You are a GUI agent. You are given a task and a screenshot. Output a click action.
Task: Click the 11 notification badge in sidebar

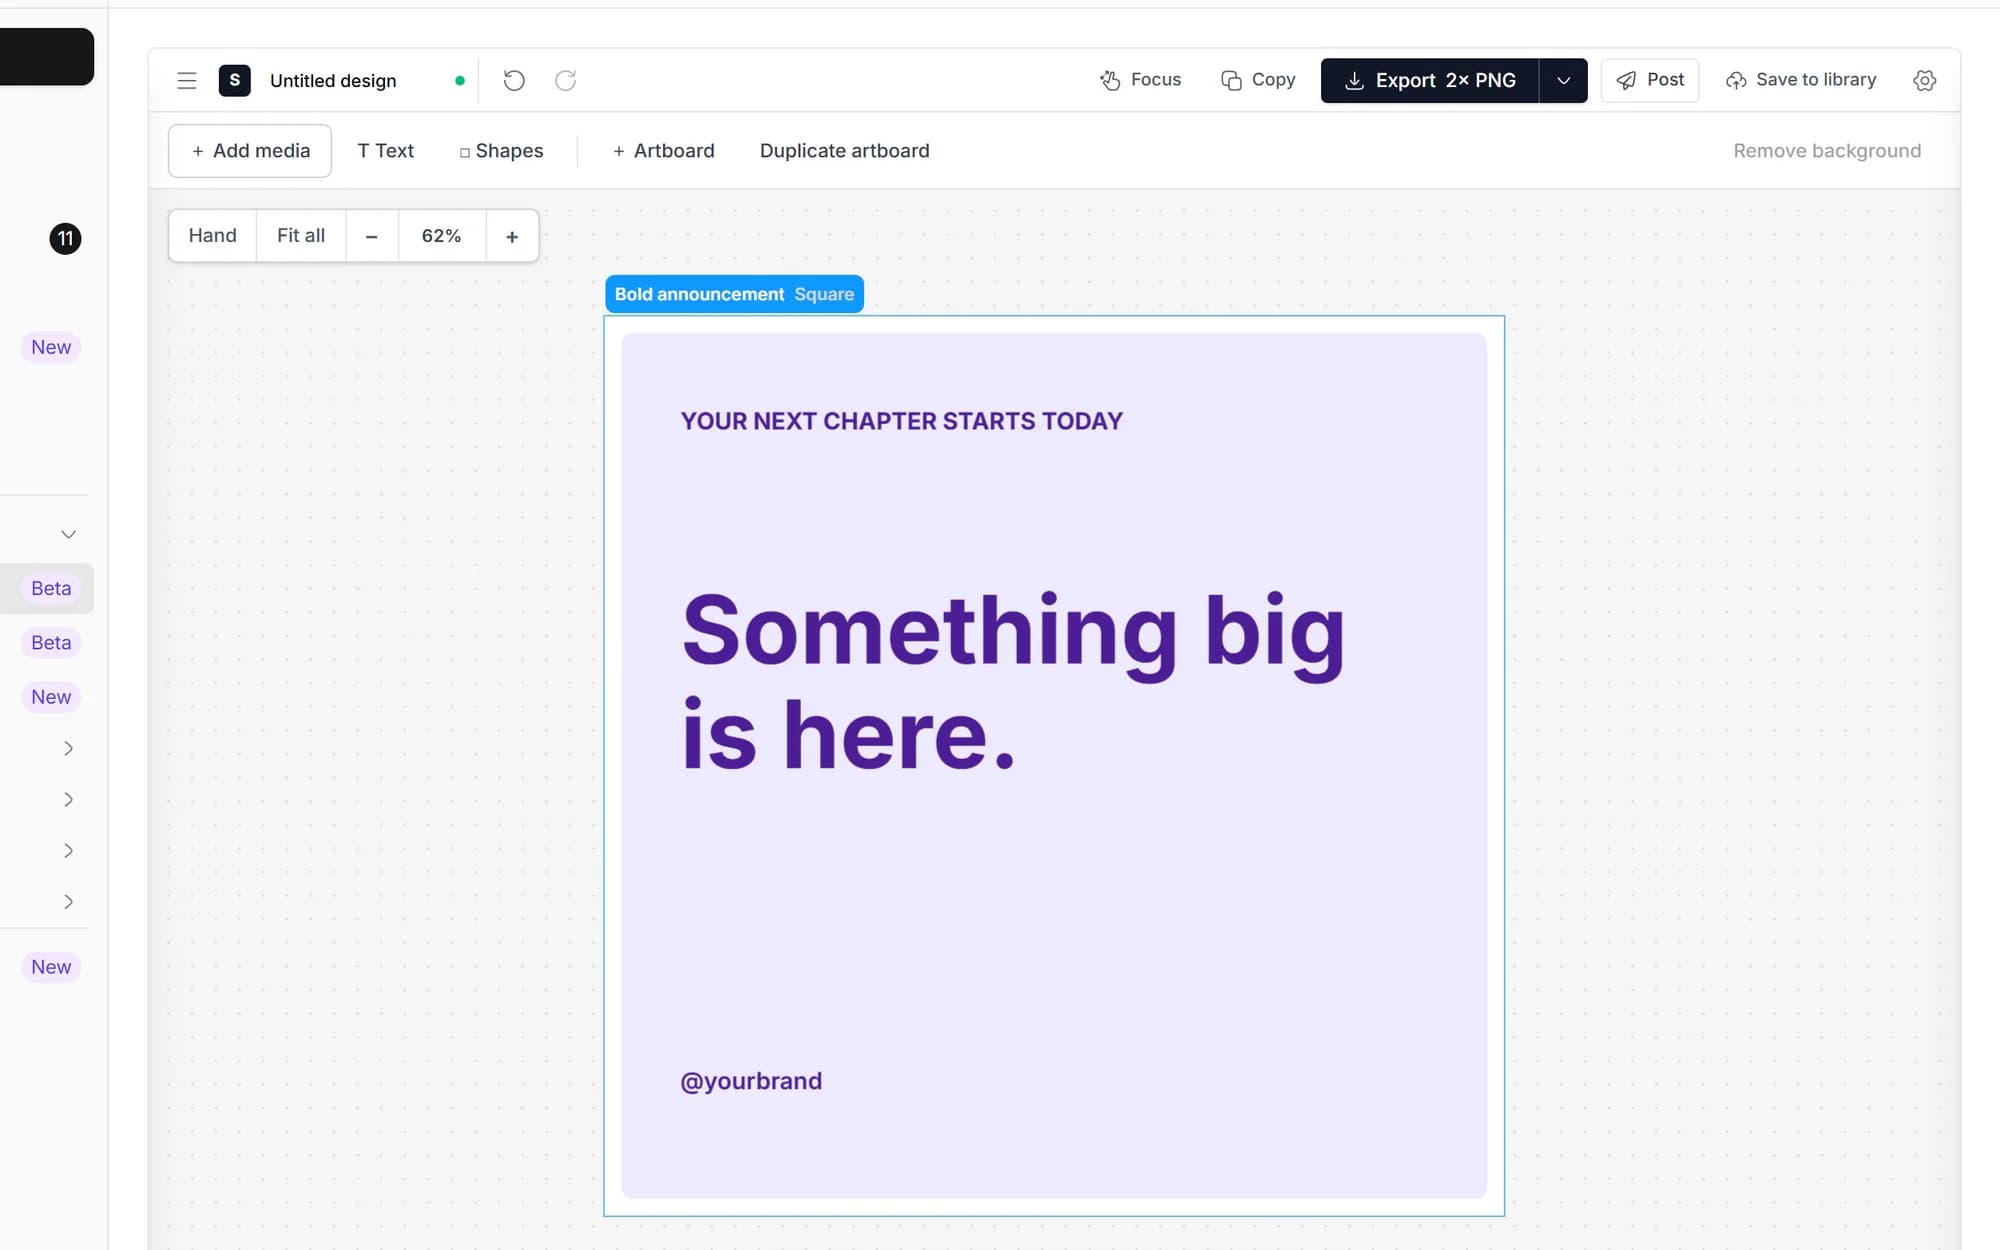click(65, 238)
